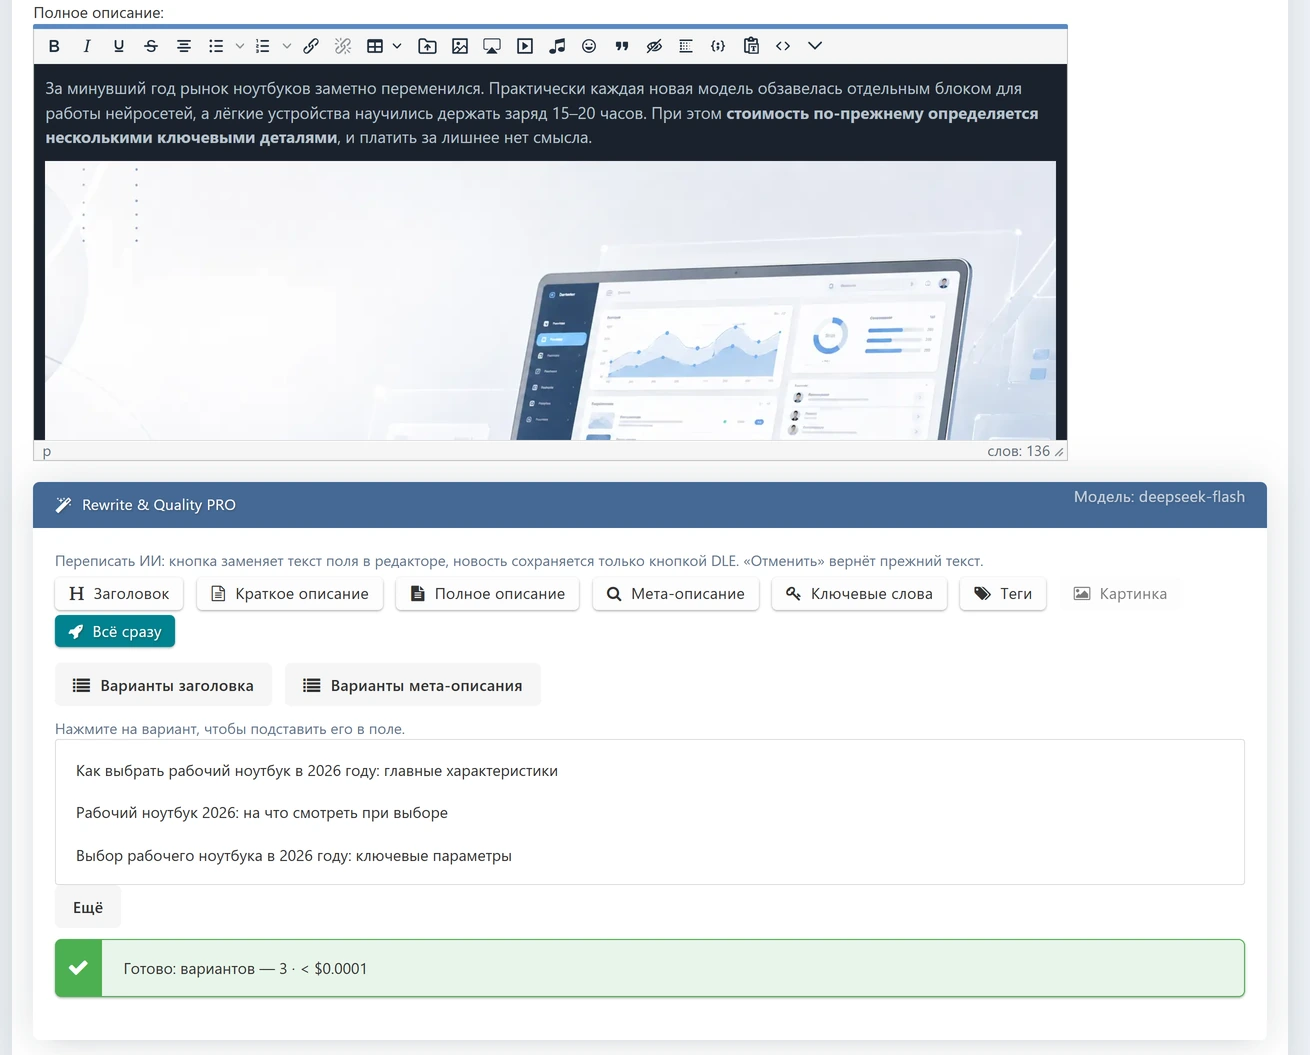Run the Всё сразу rewrite
The height and width of the screenshot is (1055, 1310).
(x=115, y=632)
